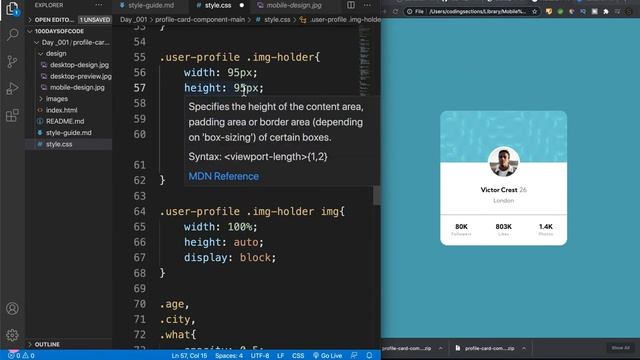Viewport: 640px width, 360px height.
Task: Click the editor minimap
Action: coord(365,61)
